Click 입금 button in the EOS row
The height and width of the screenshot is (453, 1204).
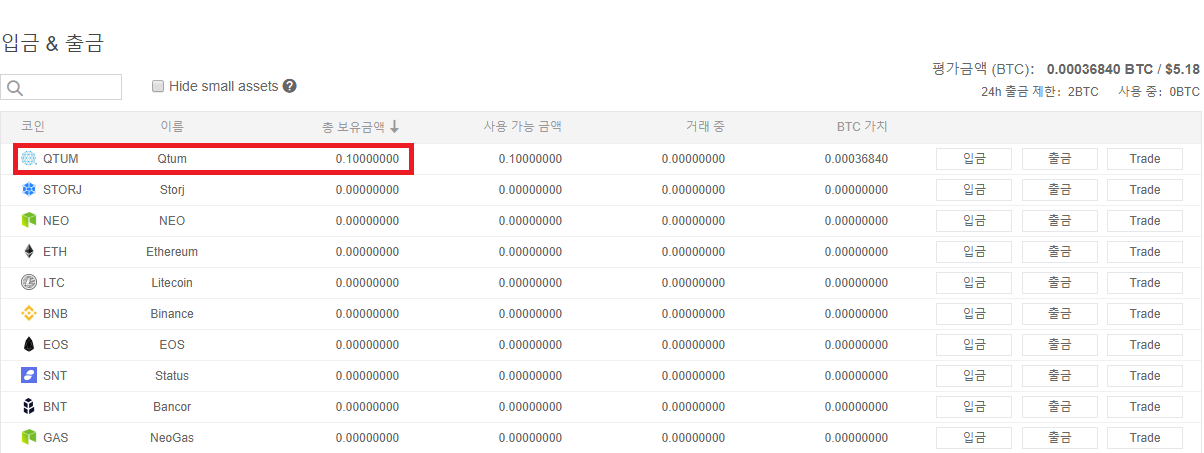coord(974,345)
